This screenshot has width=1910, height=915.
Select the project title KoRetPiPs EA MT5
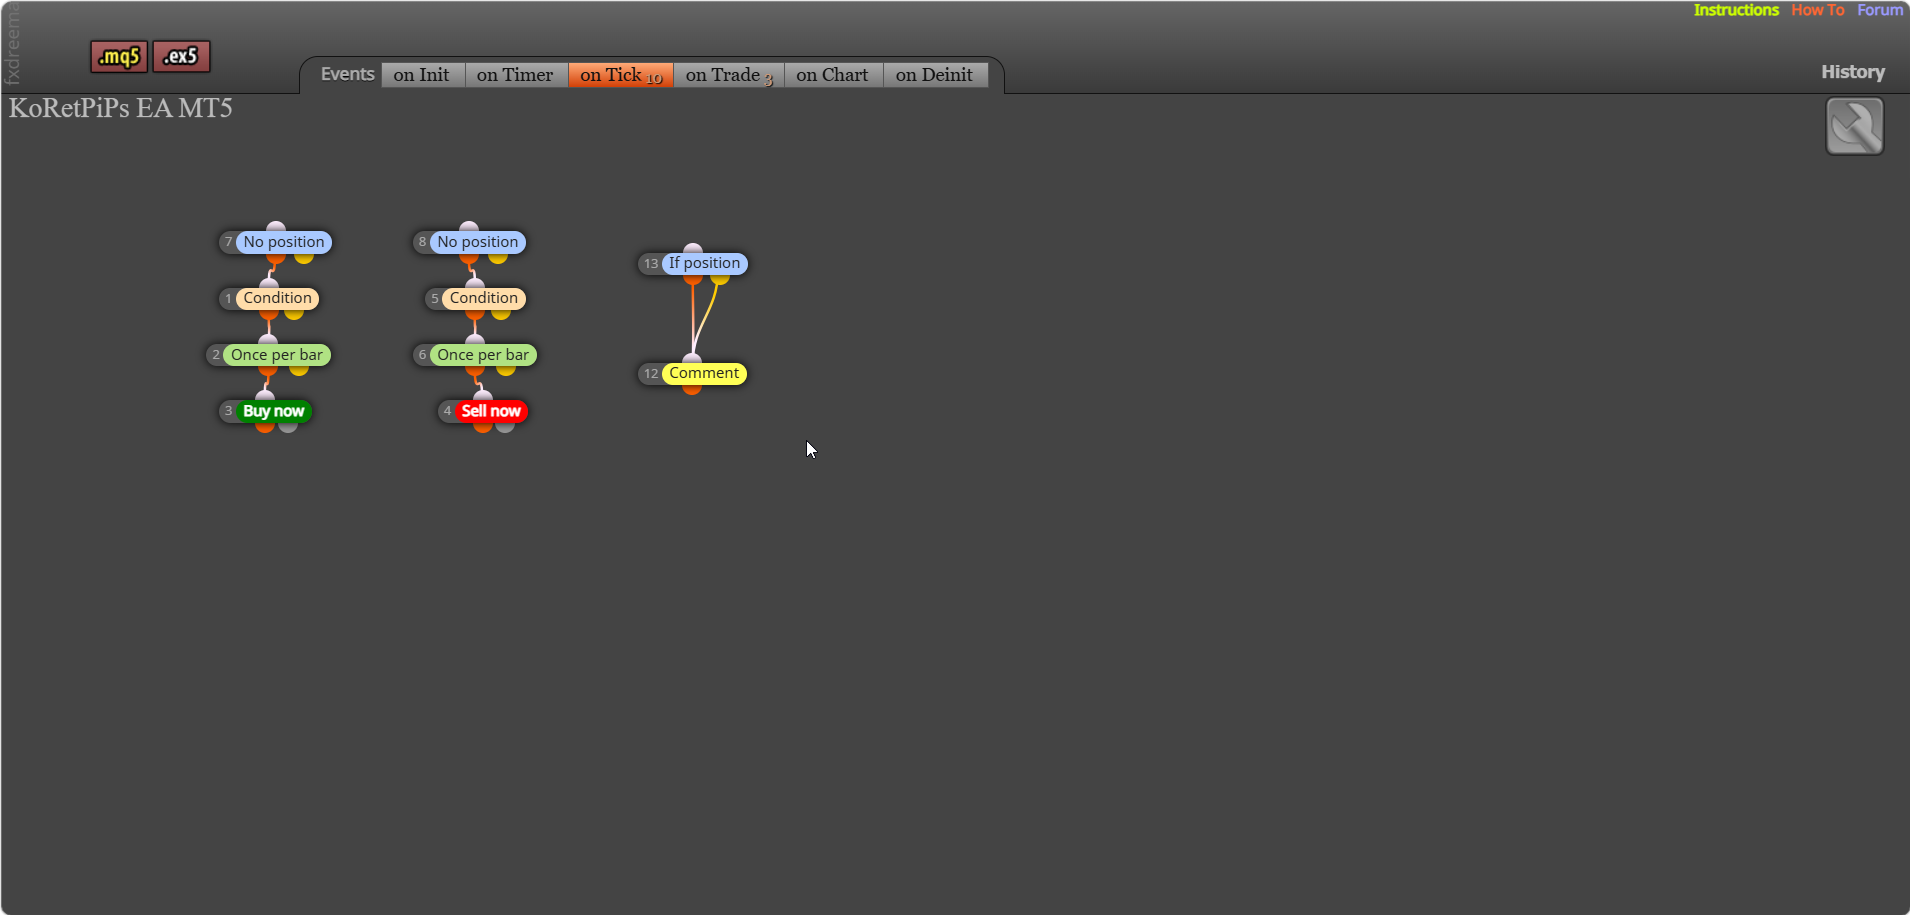coord(121,108)
